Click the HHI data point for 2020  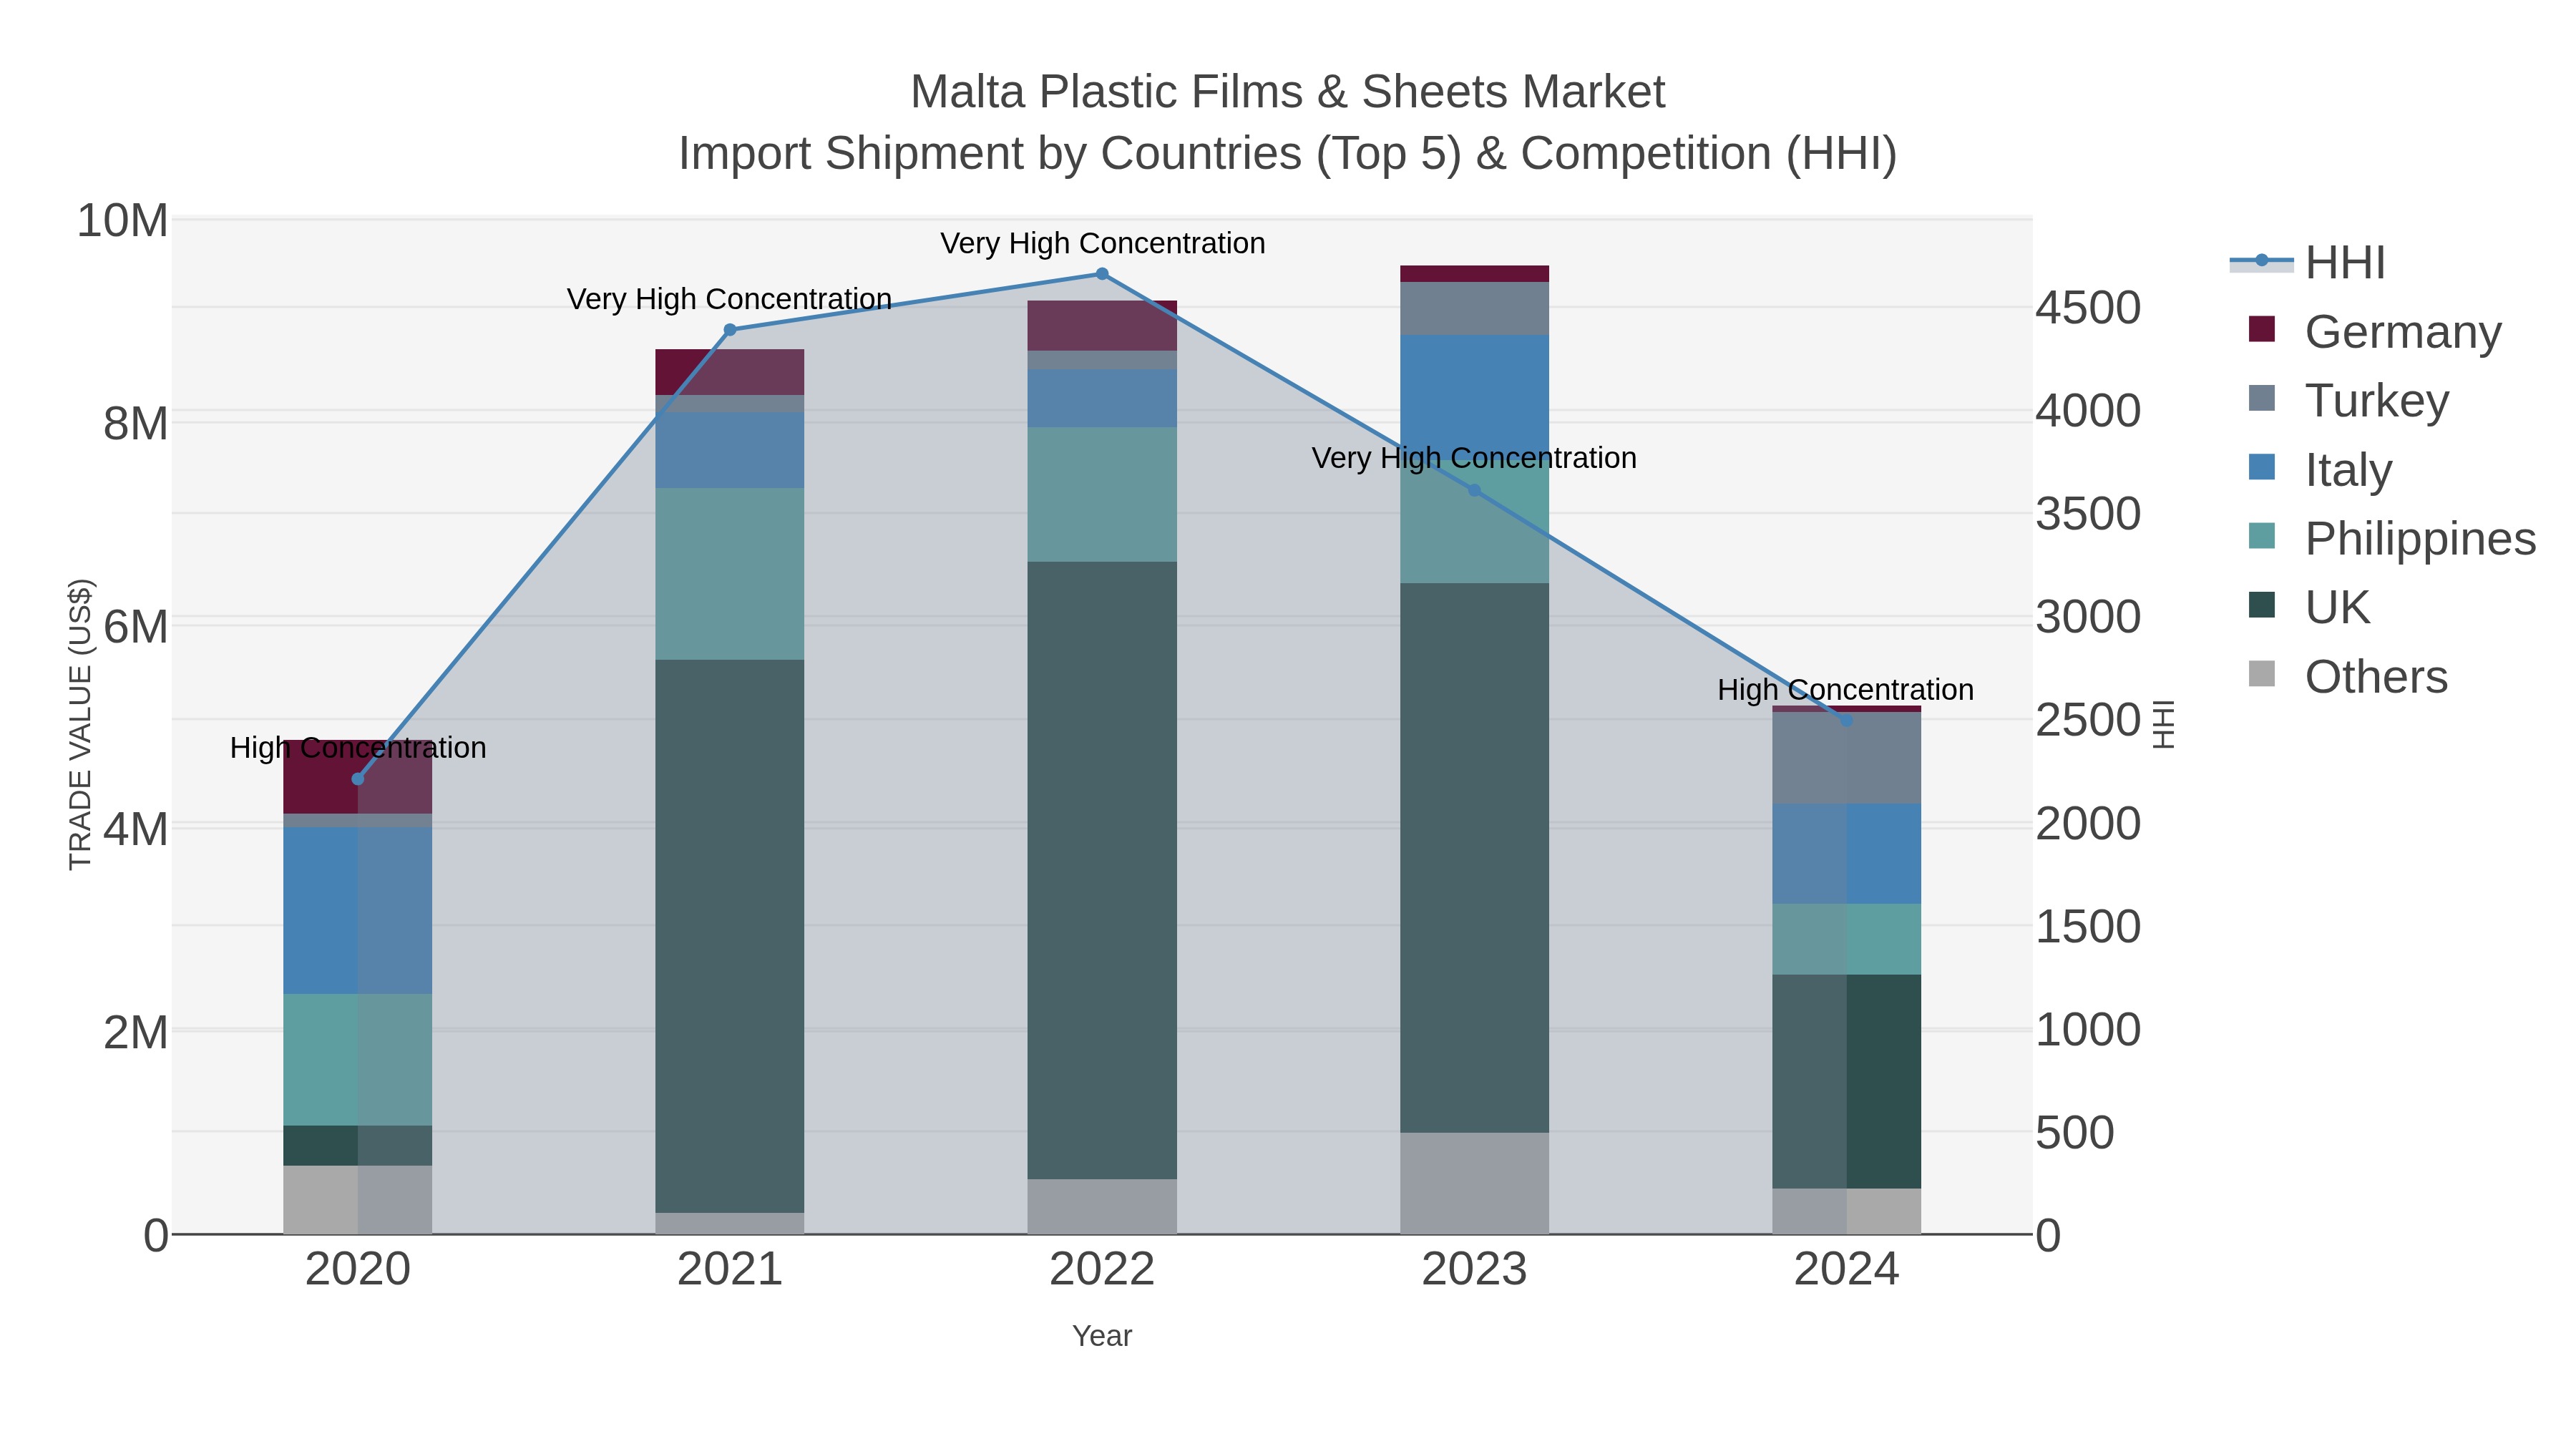[358, 779]
